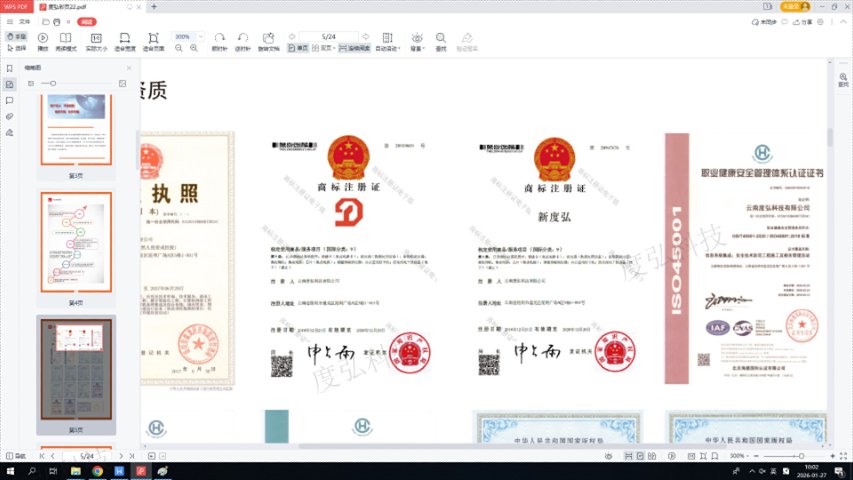Click the orange login account button
This screenshot has height=480, width=853.
coord(795,7)
